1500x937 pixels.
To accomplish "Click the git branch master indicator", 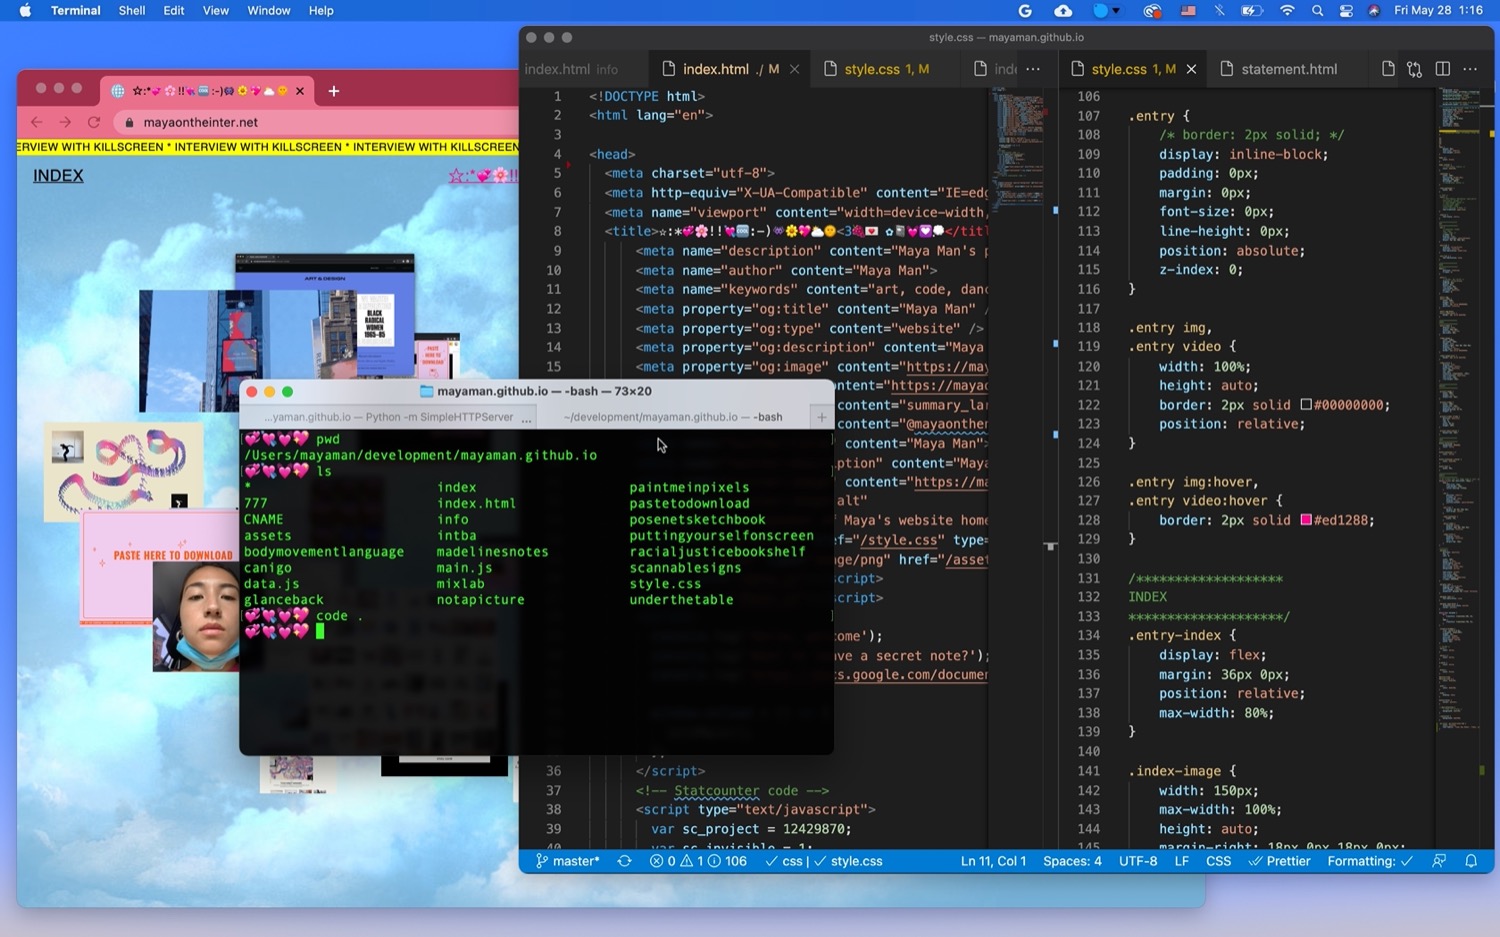I will [x=568, y=861].
